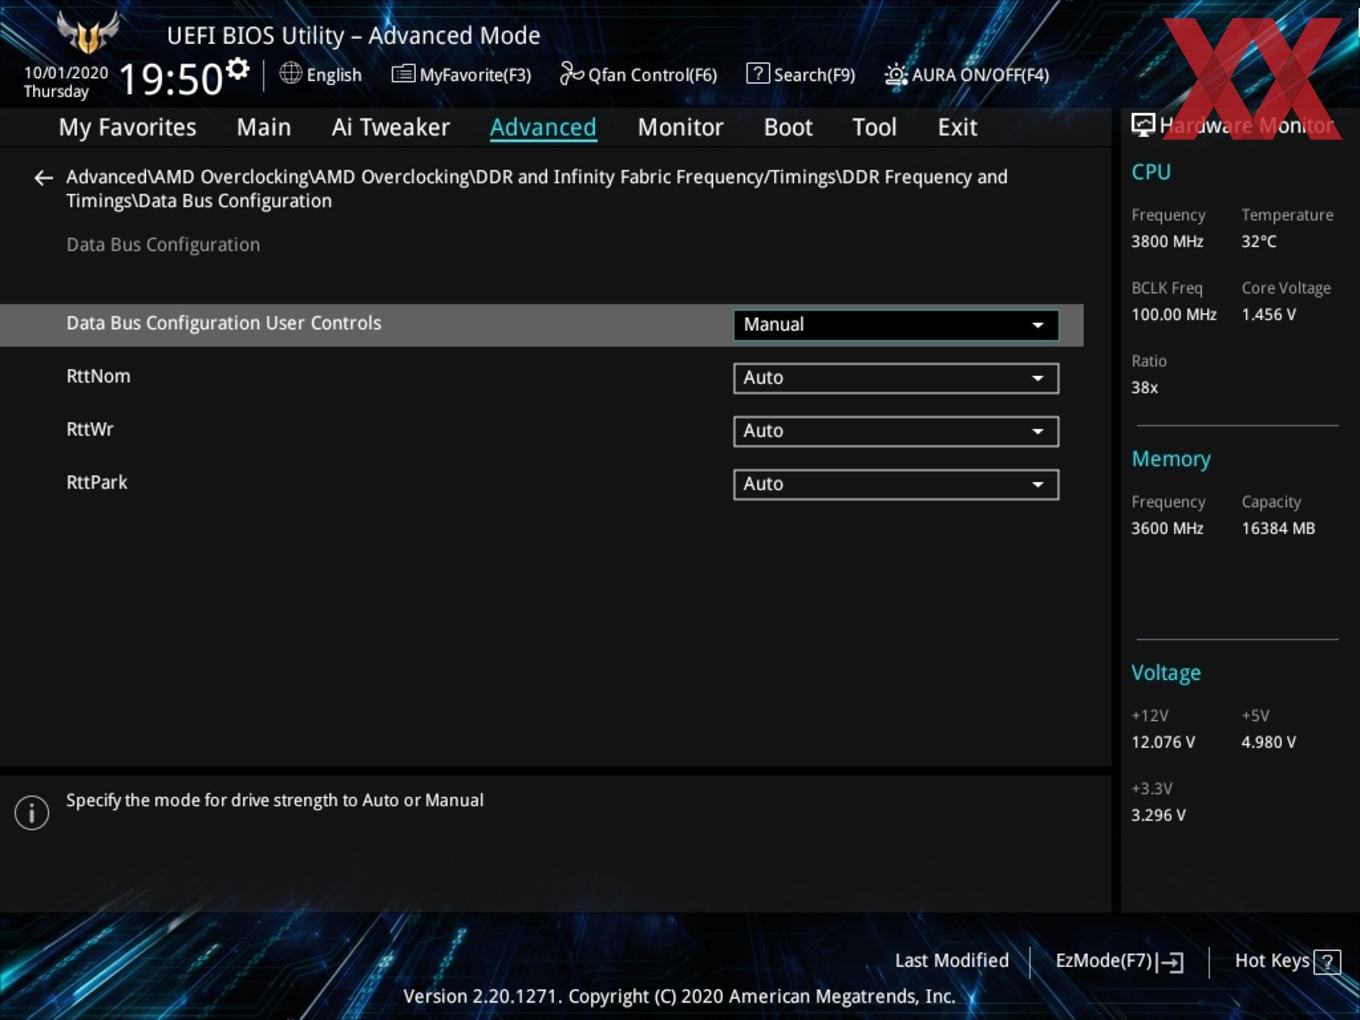Open Qfan Control(F6)
This screenshot has width=1360, height=1020.
[638, 74]
